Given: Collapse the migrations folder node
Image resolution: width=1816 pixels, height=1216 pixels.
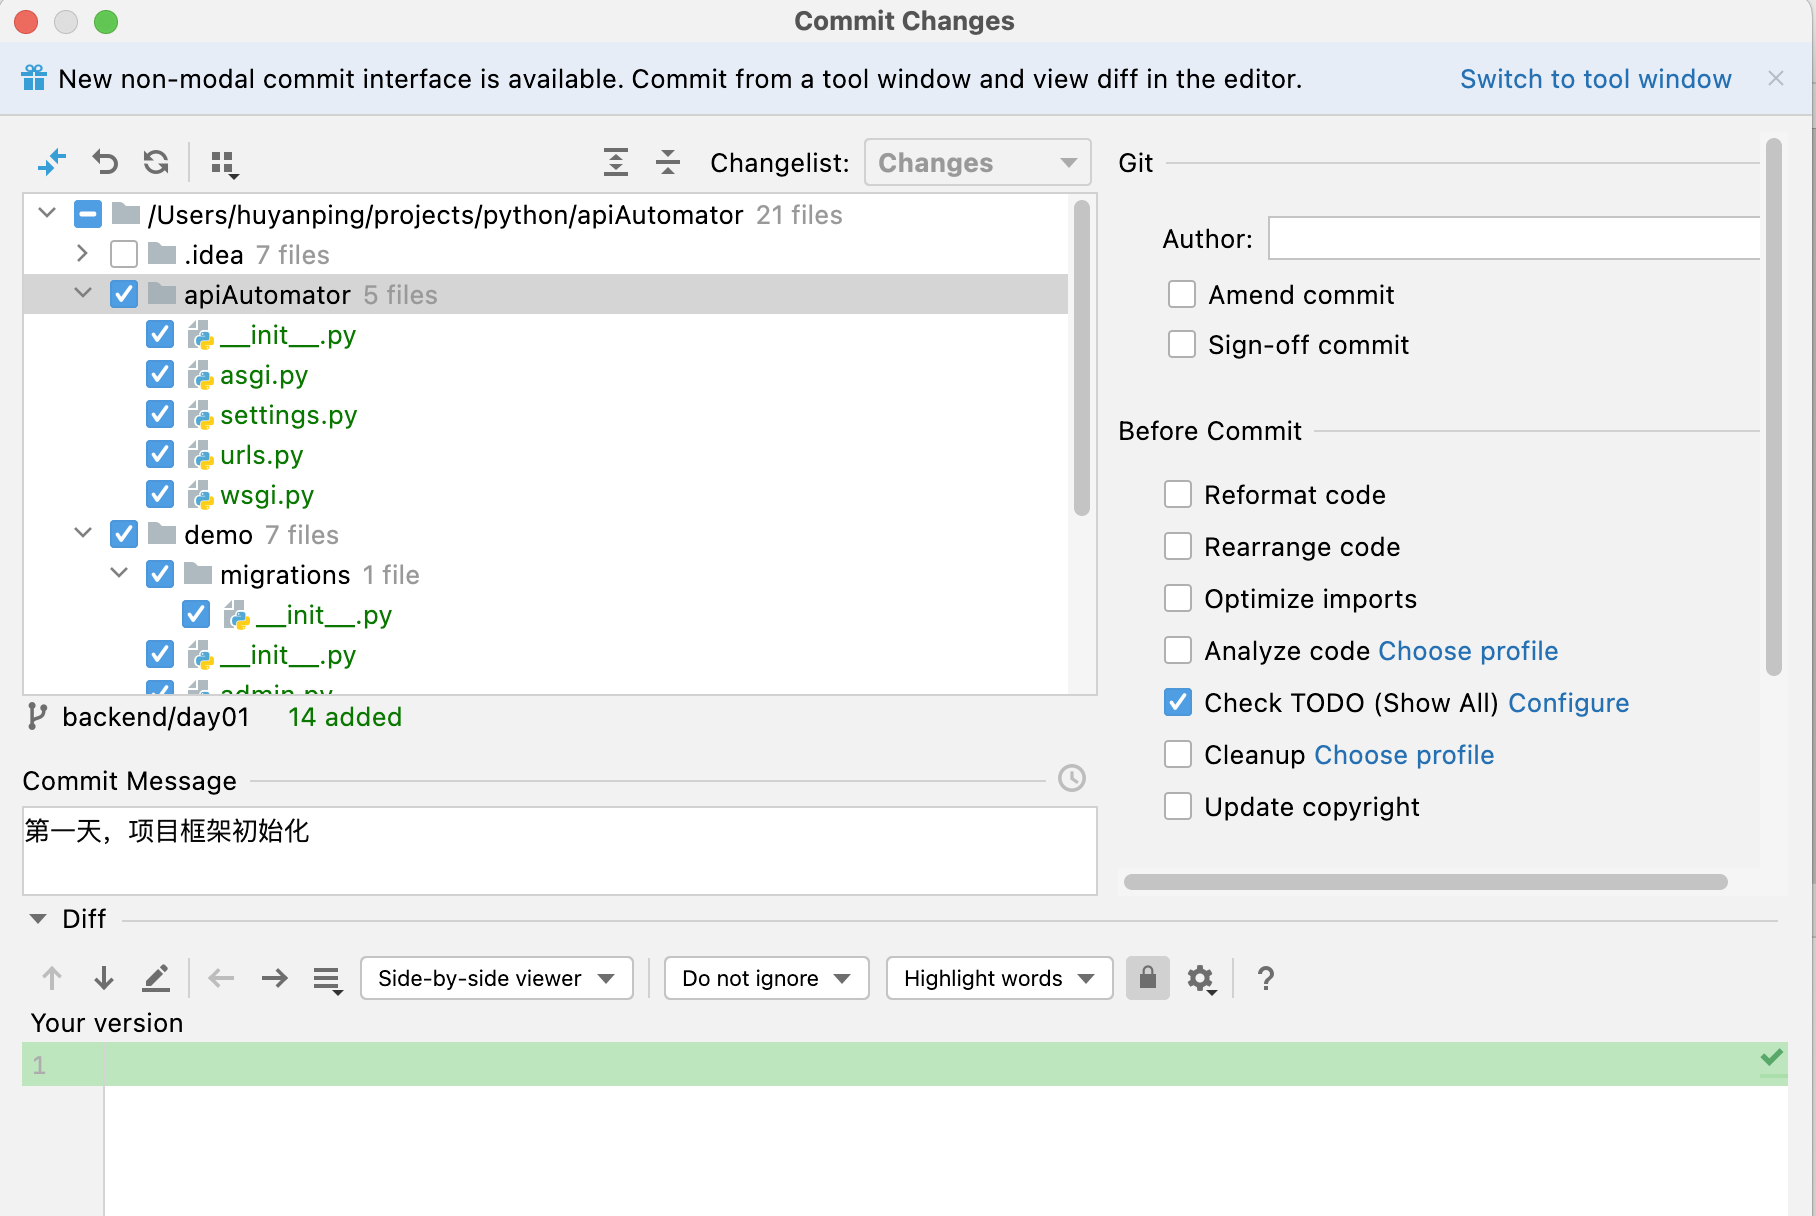Looking at the screenshot, I should pyautogui.click(x=119, y=573).
